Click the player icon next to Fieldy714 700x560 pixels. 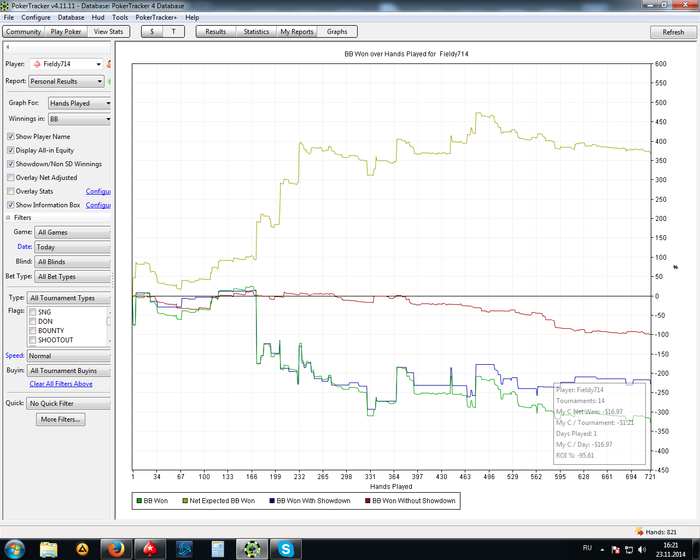pos(37,64)
